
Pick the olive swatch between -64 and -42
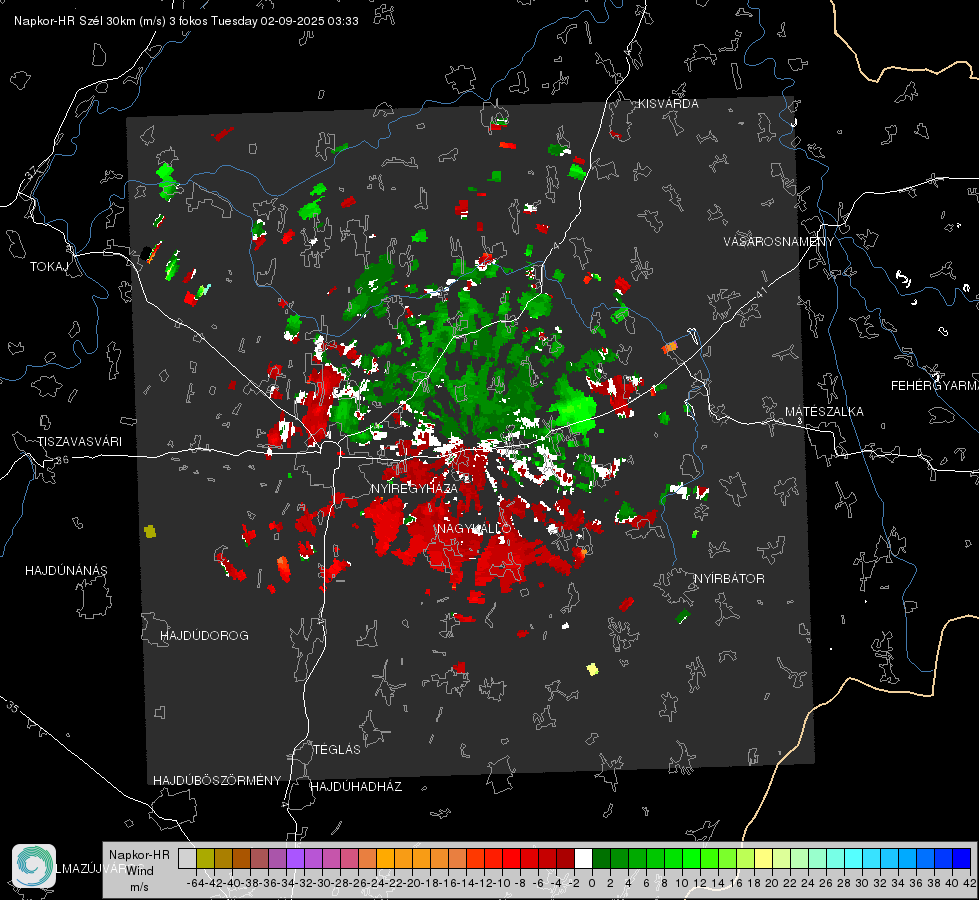205,858
